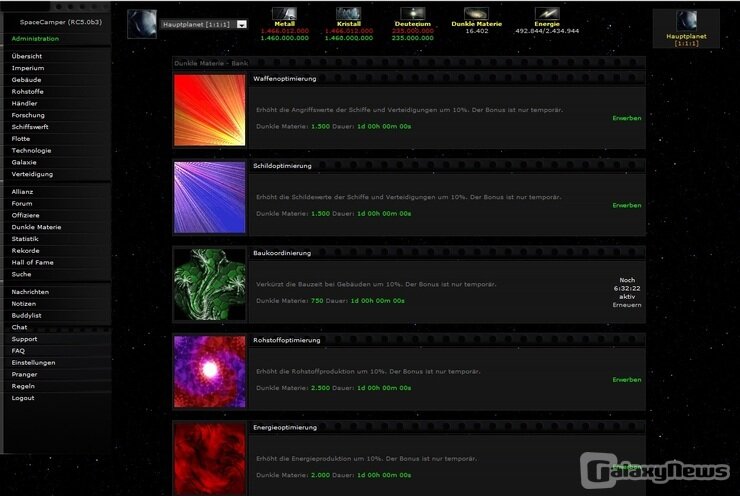The image size is (740, 496).
Task: Go to Forschung in the left menu
Action: tap(28, 115)
